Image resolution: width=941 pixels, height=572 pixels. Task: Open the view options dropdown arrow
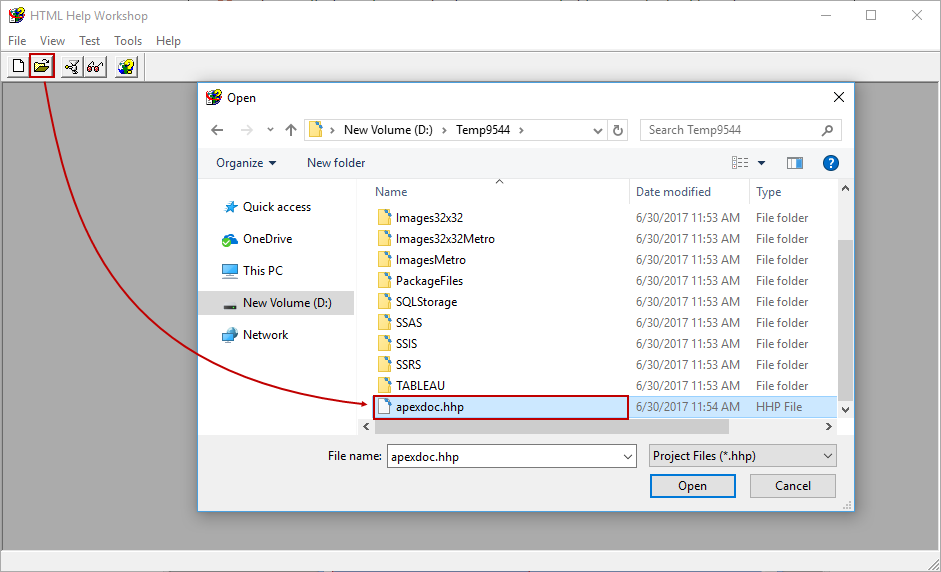pyautogui.click(x=762, y=163)
